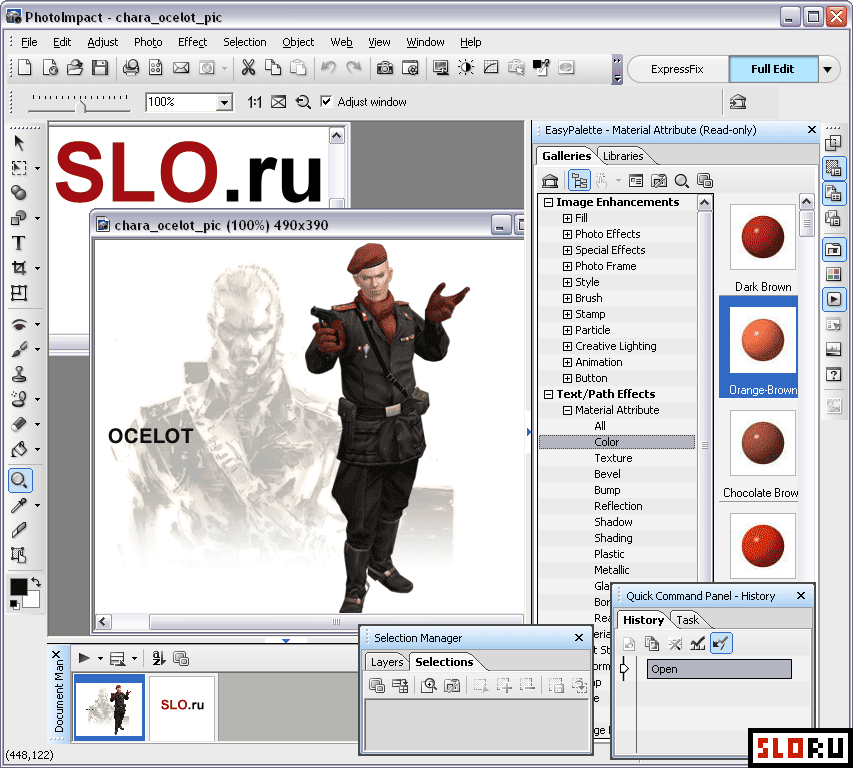Select the Open history entry
This screenshot has height=768, width=853.
tap(719, 669)
